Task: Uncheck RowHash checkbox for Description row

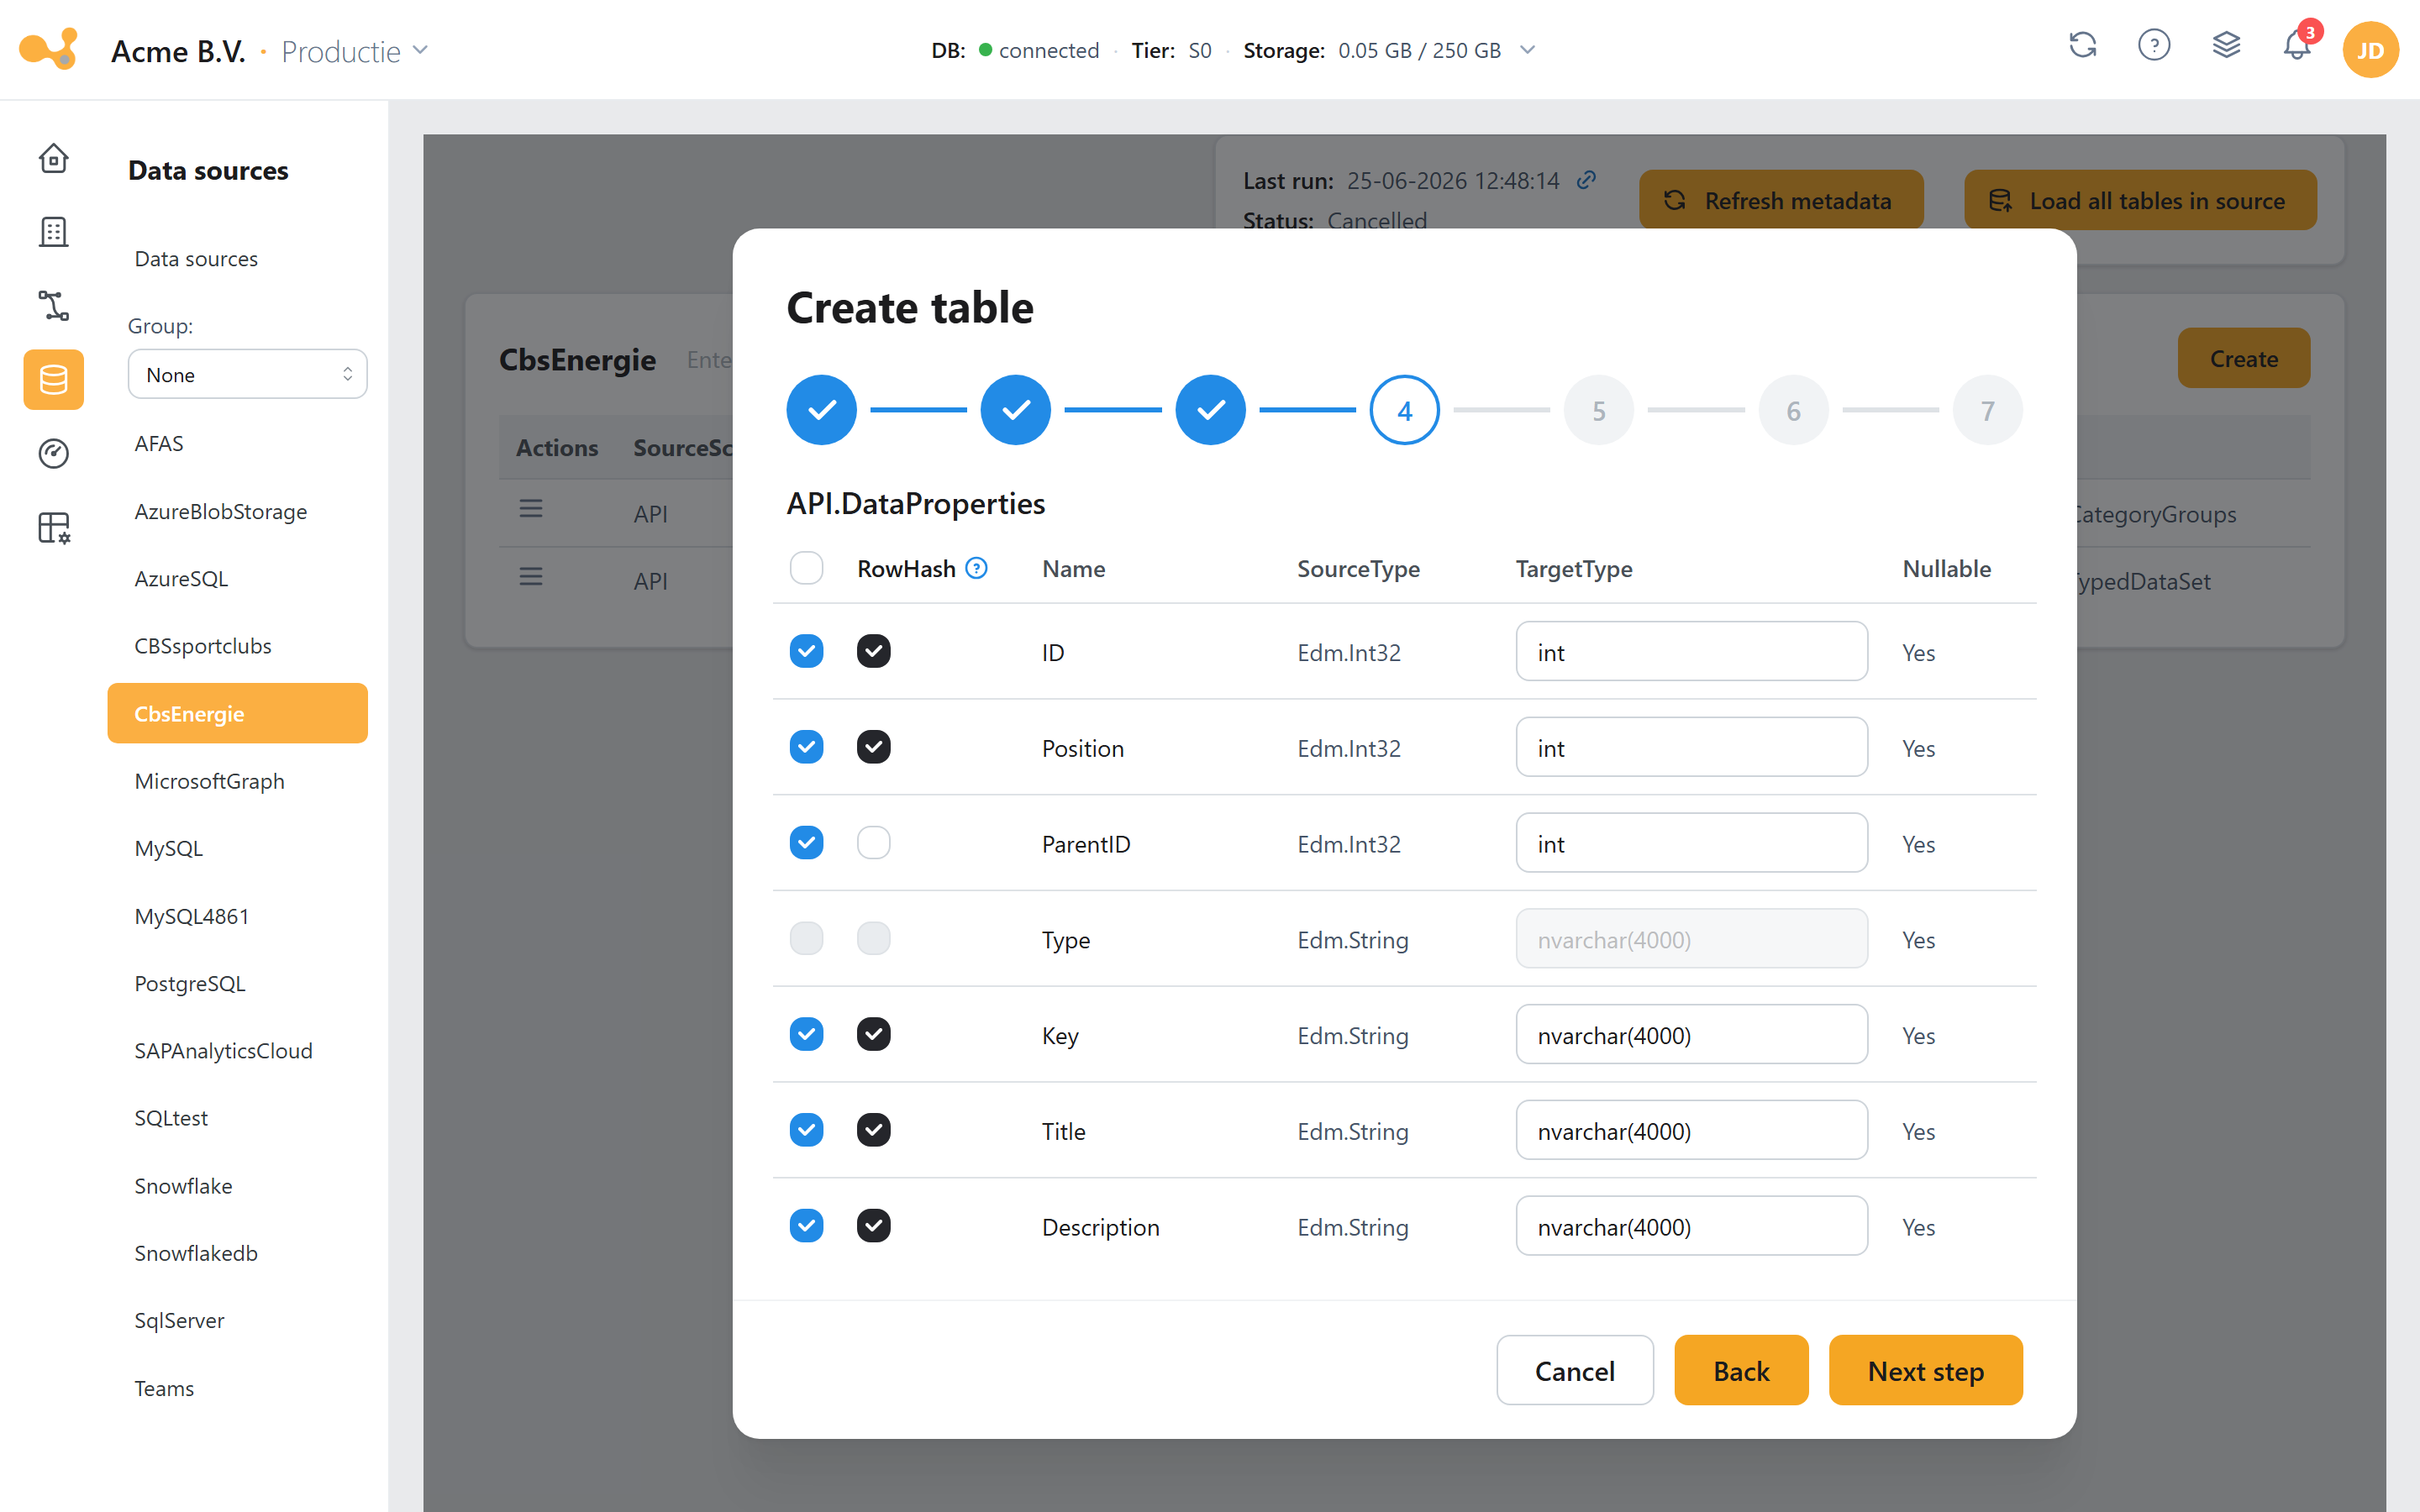Action: click(873, 1226)
